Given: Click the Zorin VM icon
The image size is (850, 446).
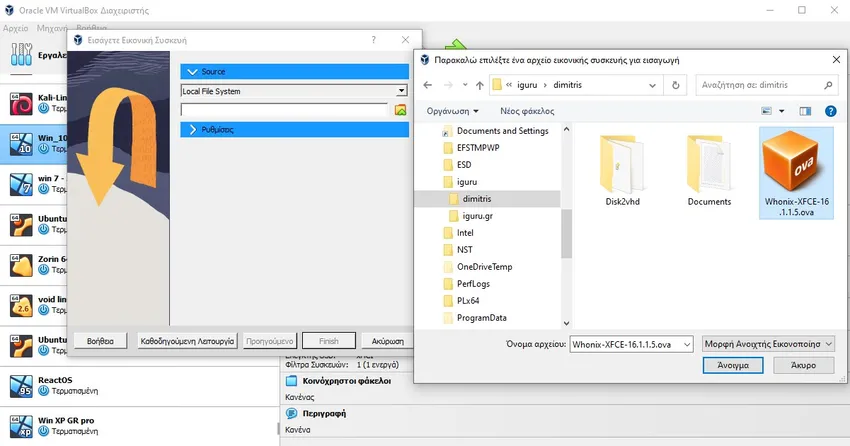Looking at the screenshot, I should (x=21, y=265).
